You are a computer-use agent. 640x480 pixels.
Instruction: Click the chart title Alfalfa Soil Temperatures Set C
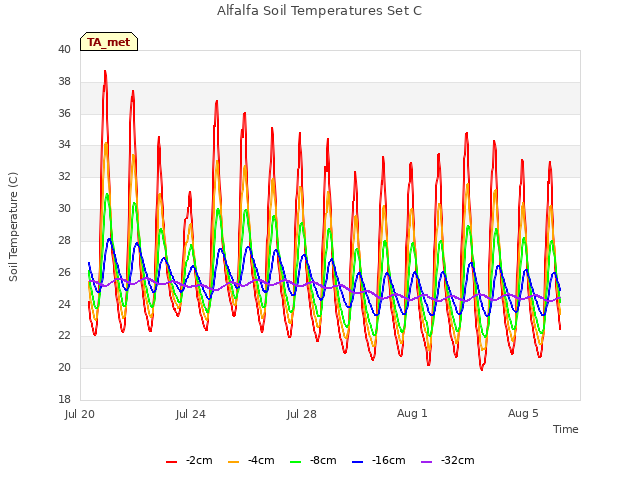click(319, 10)
